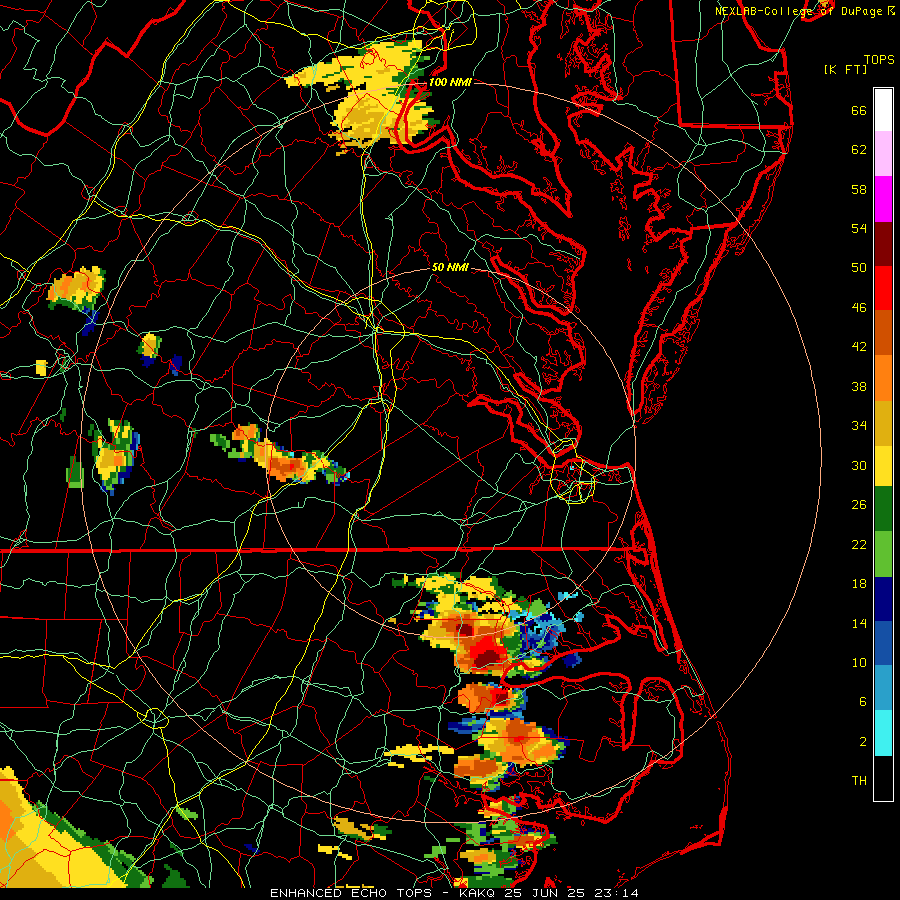Click the '10' legend value

[x=859, y=662]
